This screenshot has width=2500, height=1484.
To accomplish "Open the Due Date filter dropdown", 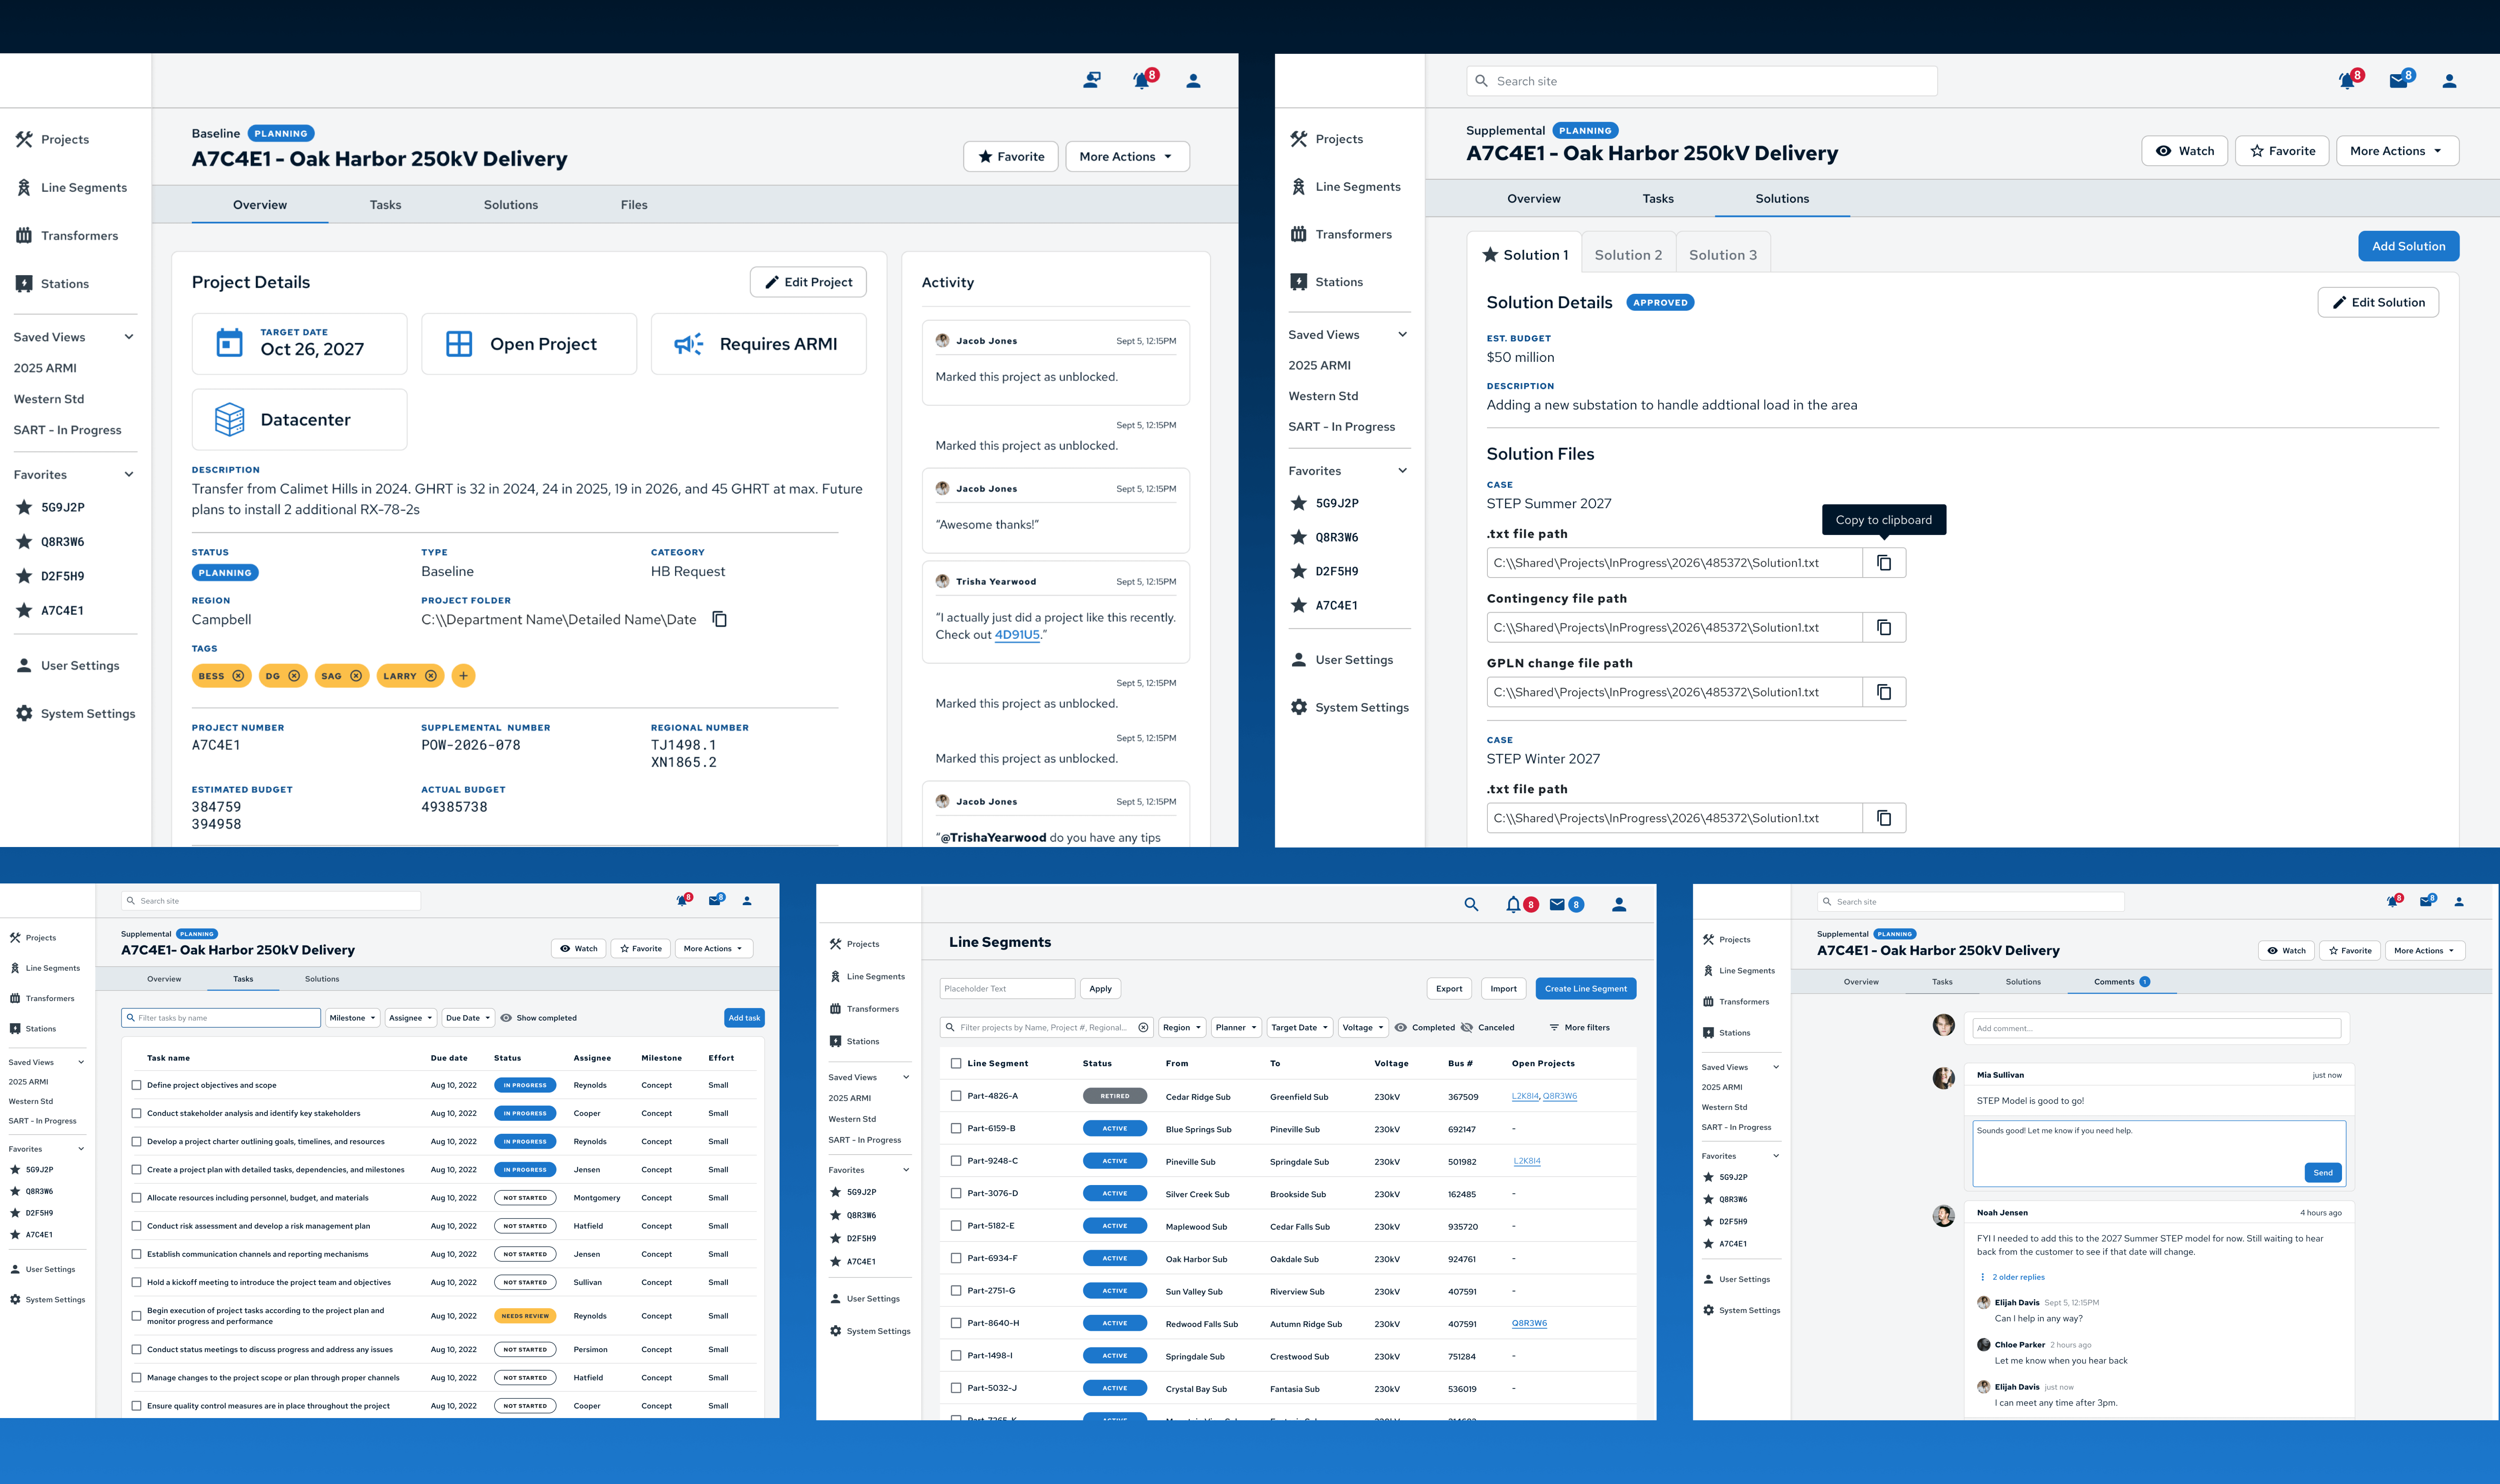I will [x=468, y=1018].
